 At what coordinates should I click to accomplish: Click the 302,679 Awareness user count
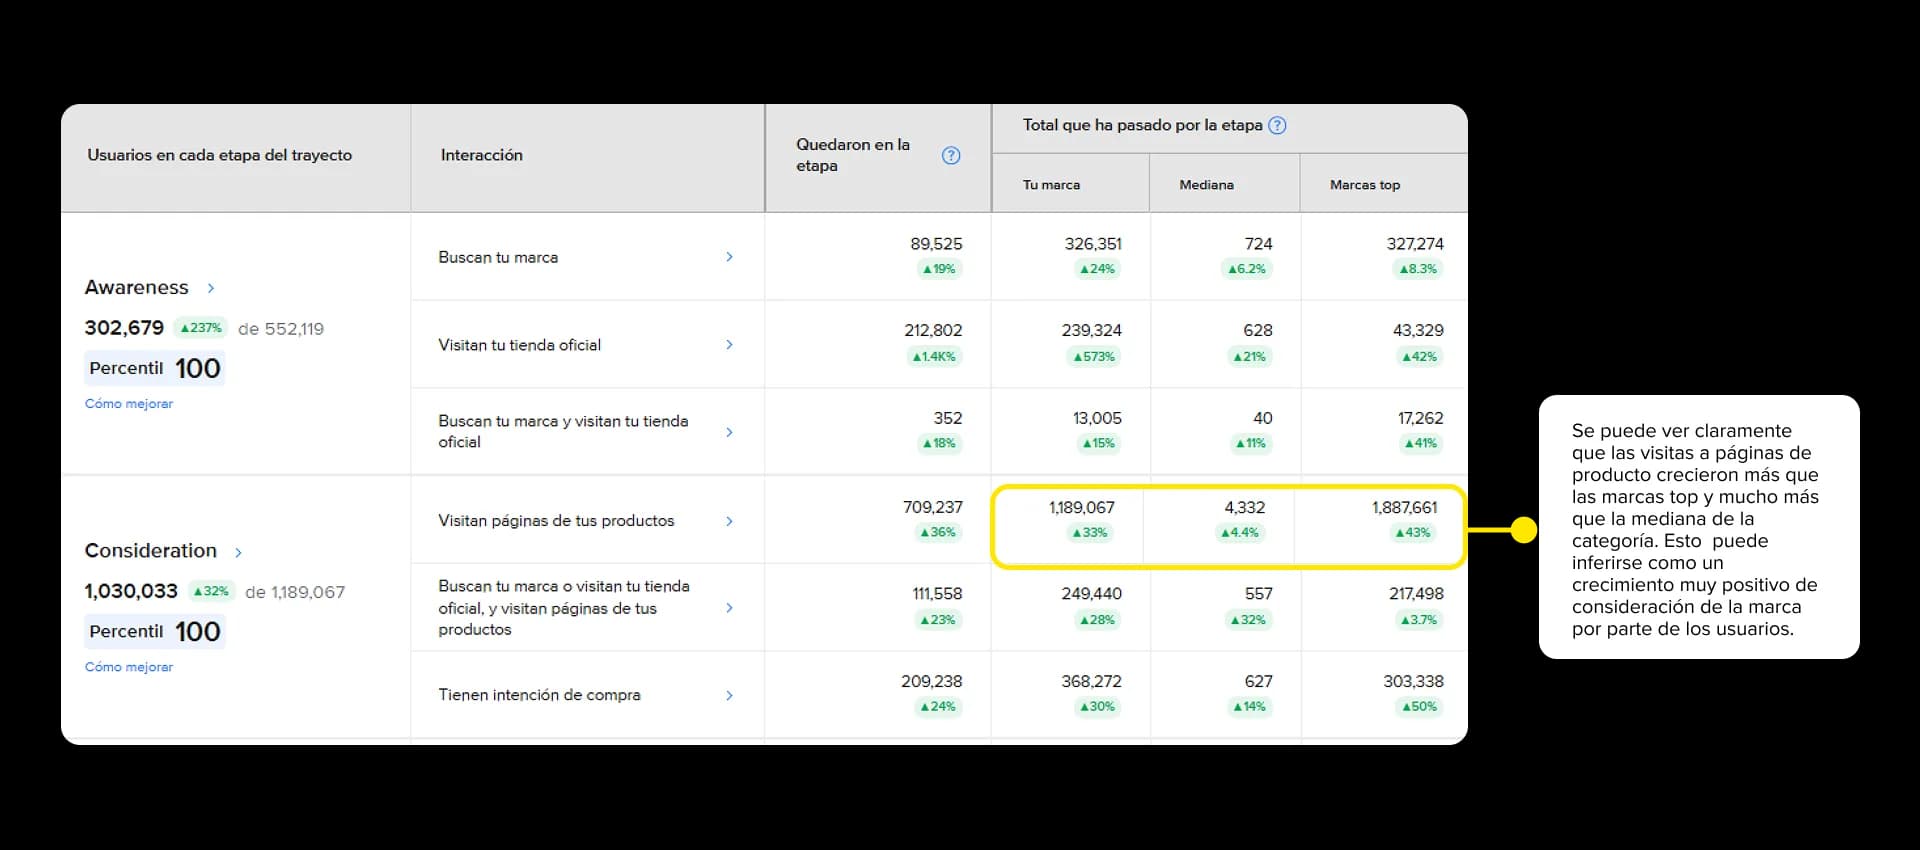tap(124, 328)
